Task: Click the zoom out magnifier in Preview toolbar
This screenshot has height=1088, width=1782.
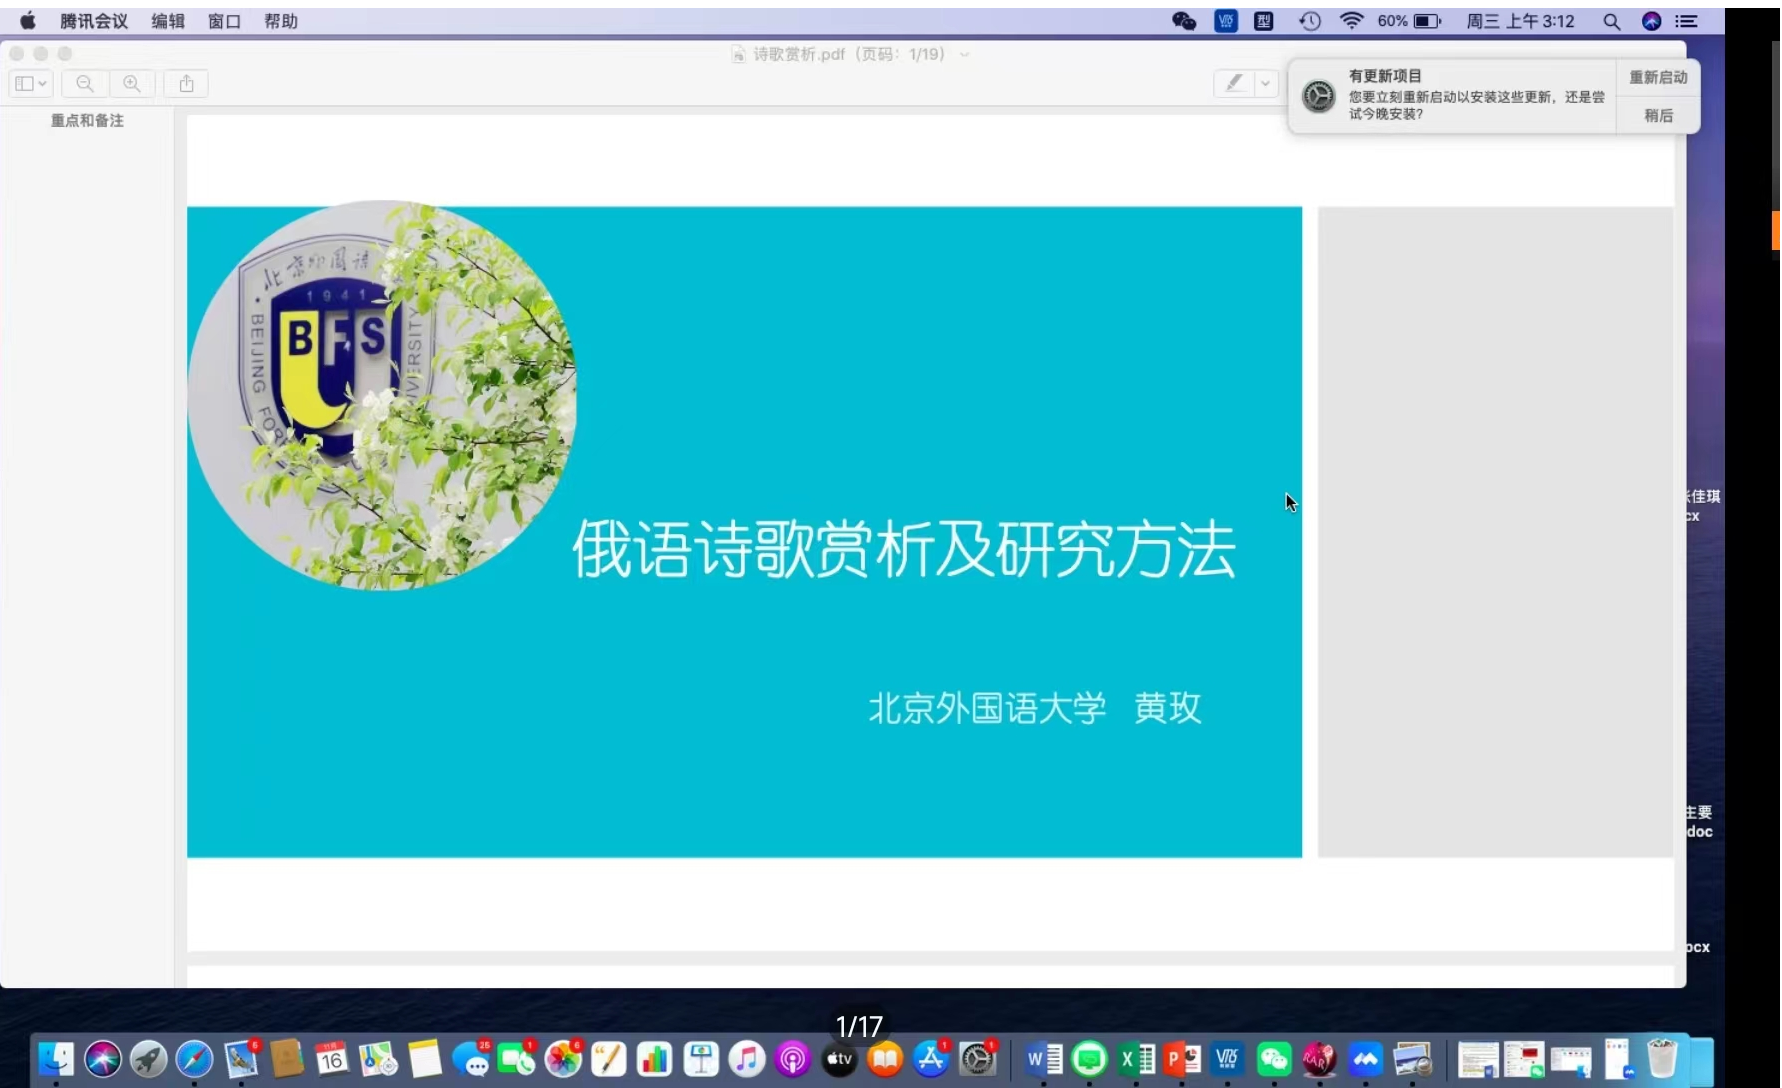Action: [x=85, y=84]
